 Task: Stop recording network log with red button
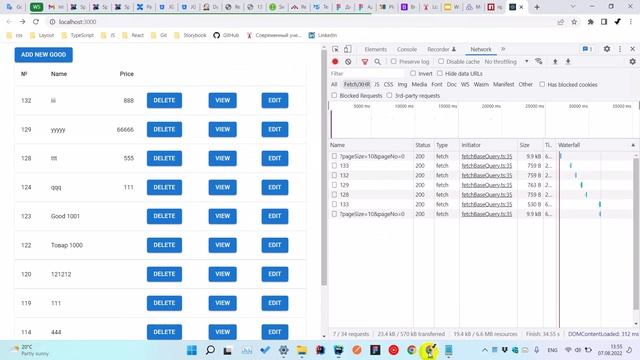tap(335, 62)
